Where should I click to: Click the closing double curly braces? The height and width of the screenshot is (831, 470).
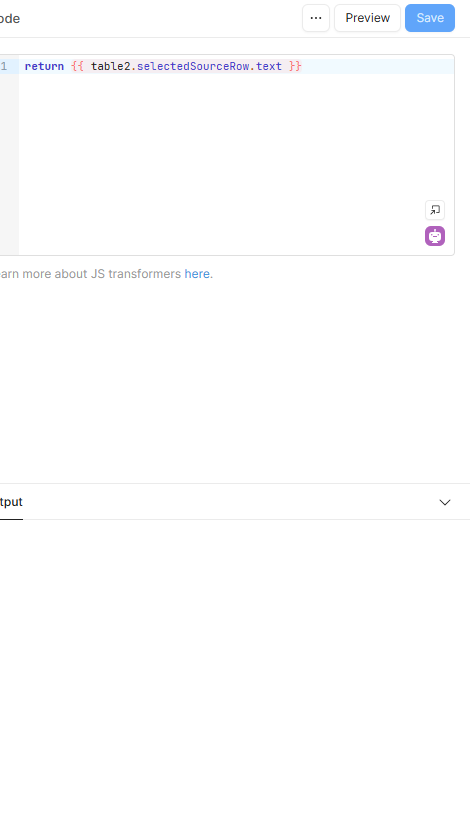[295, 66]
